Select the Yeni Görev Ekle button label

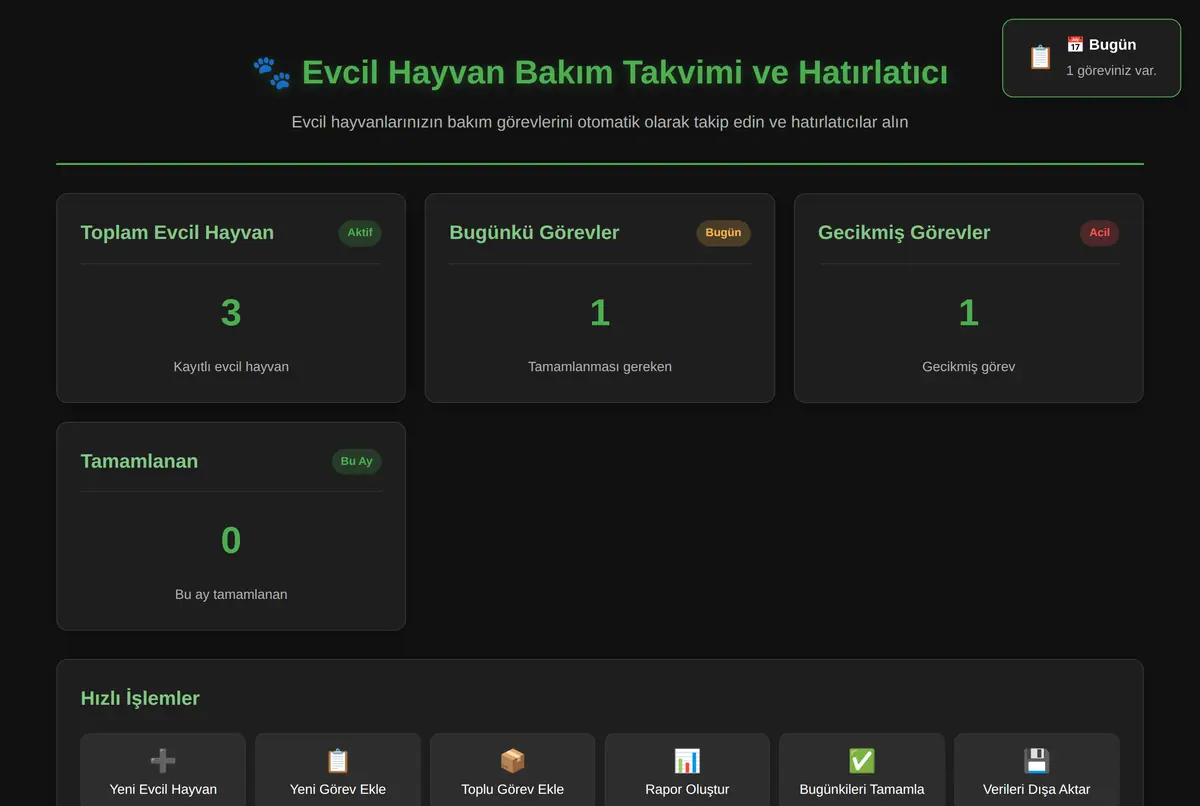338,789
